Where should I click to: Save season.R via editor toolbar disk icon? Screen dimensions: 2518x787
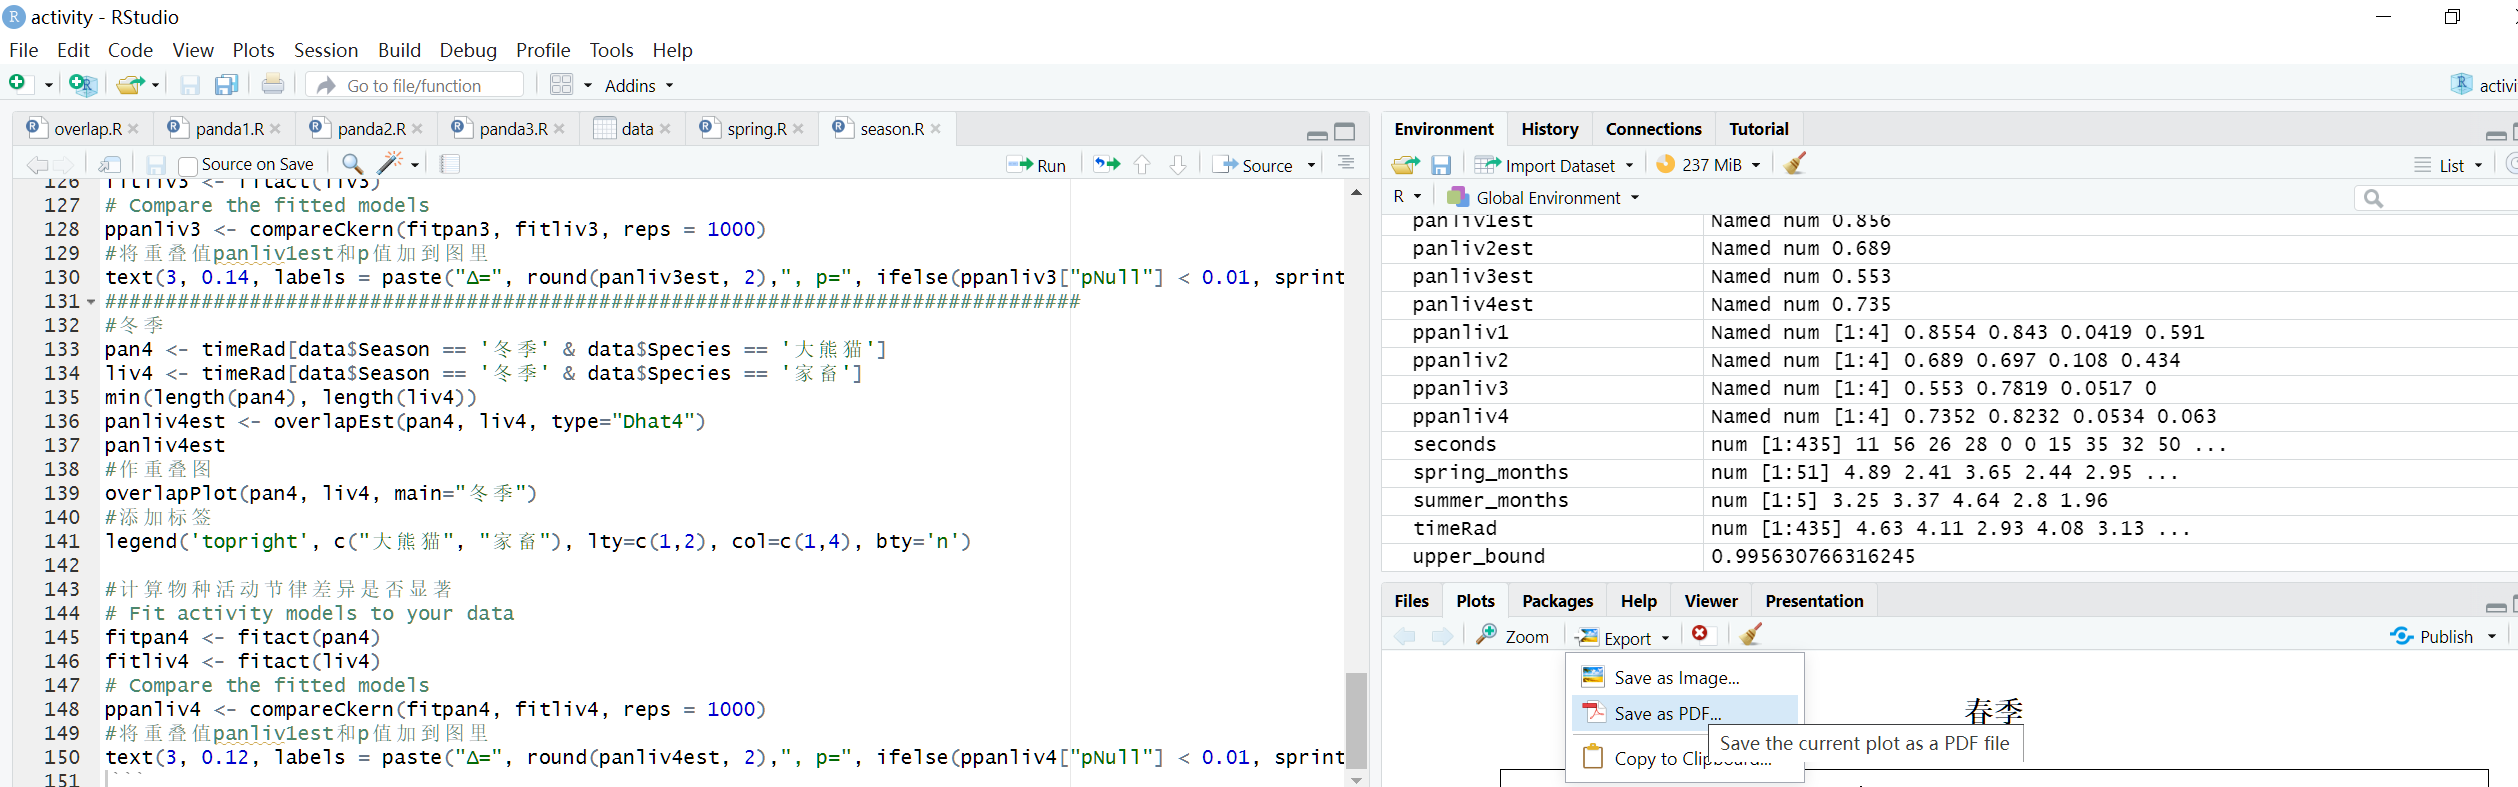click(x=156, y=164)
